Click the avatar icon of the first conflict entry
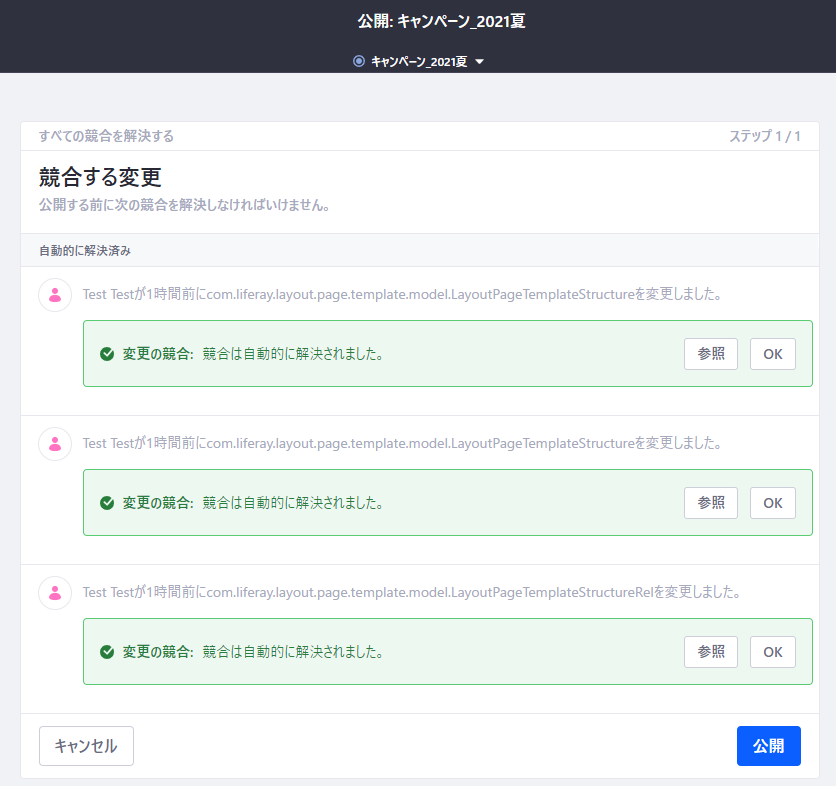The height and width of the screenshot is (786, 836). [55, 295]
